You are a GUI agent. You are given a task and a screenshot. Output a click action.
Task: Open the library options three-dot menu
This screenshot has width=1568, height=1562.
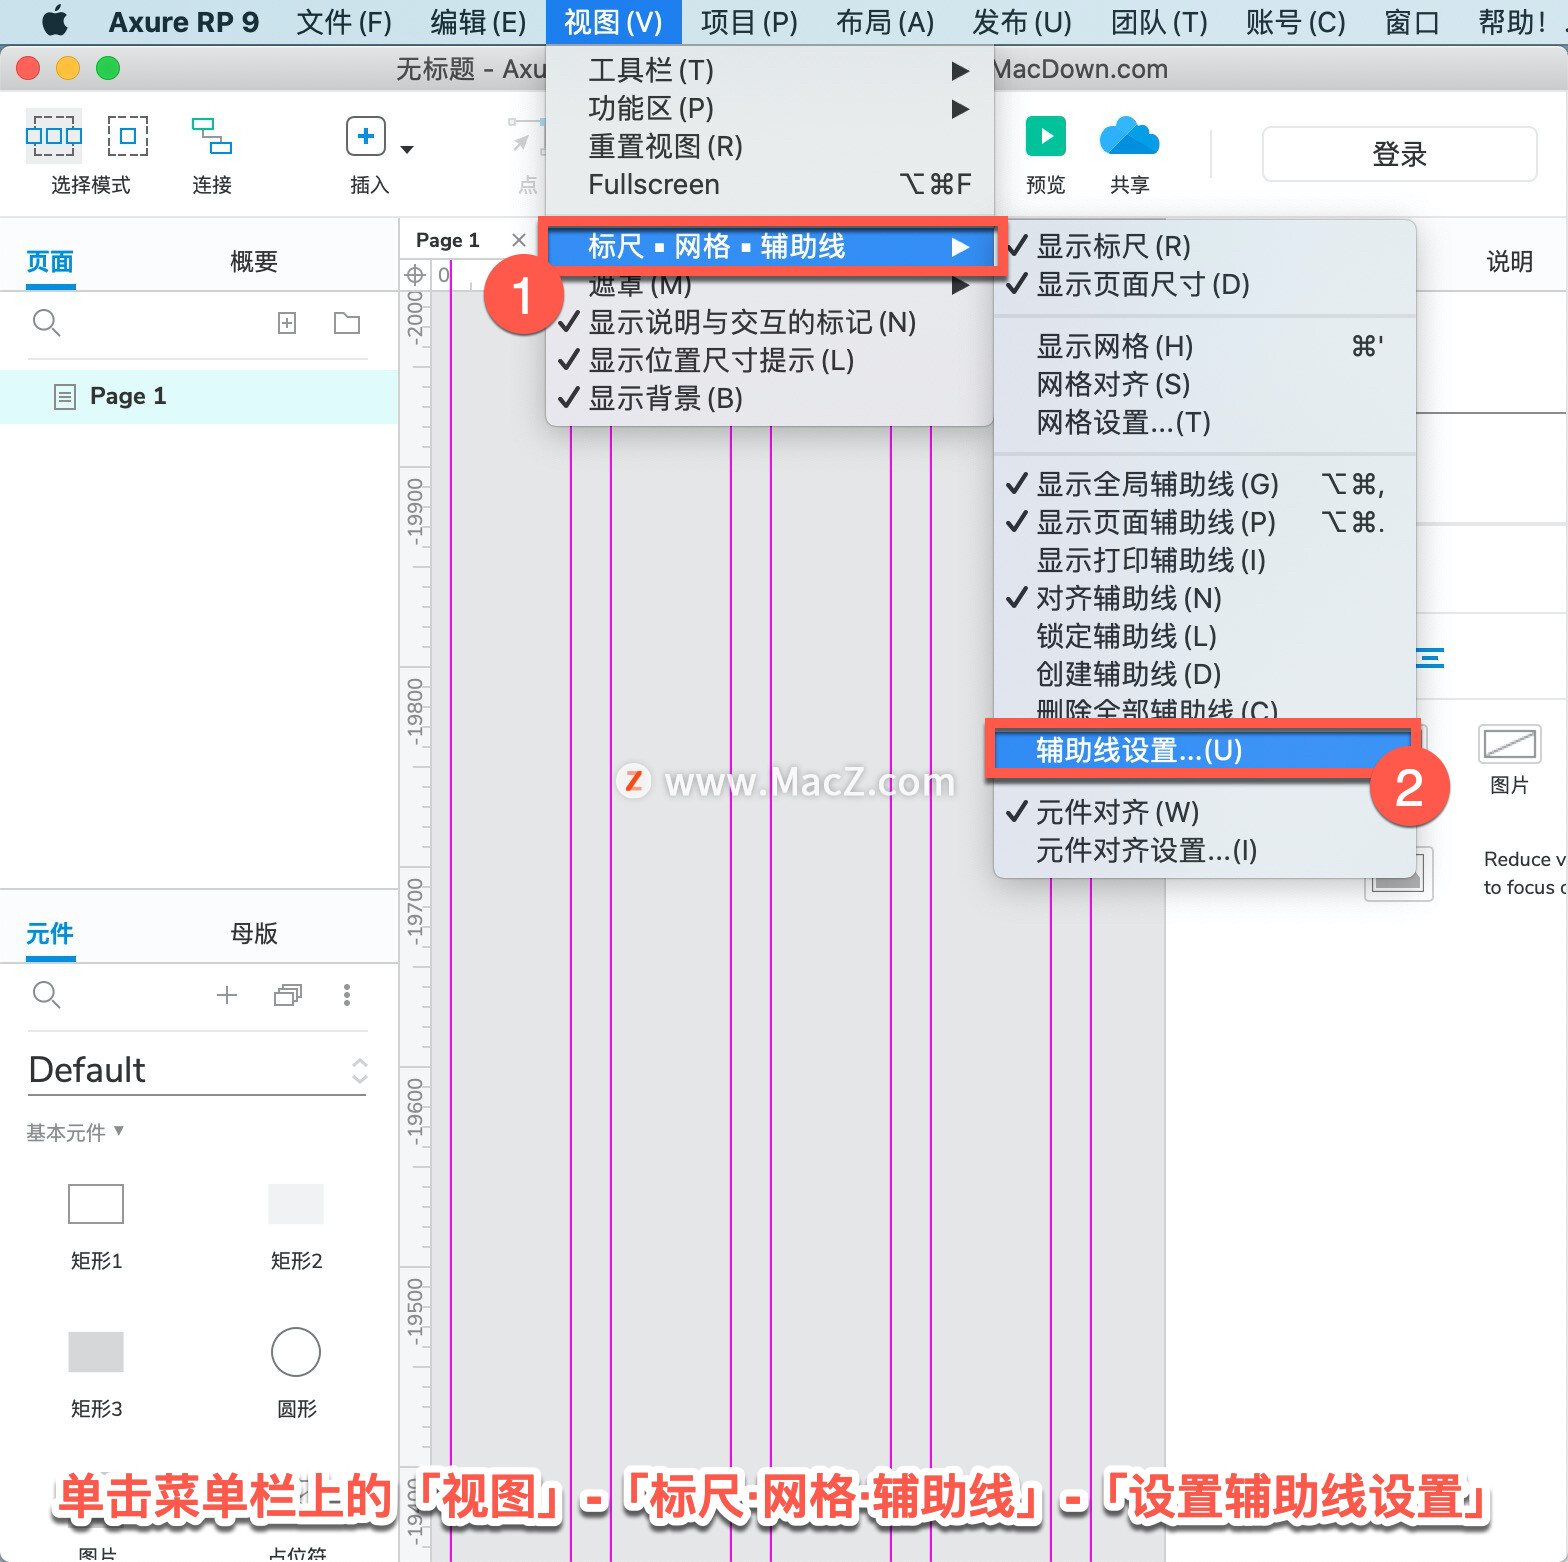[347, 994]
